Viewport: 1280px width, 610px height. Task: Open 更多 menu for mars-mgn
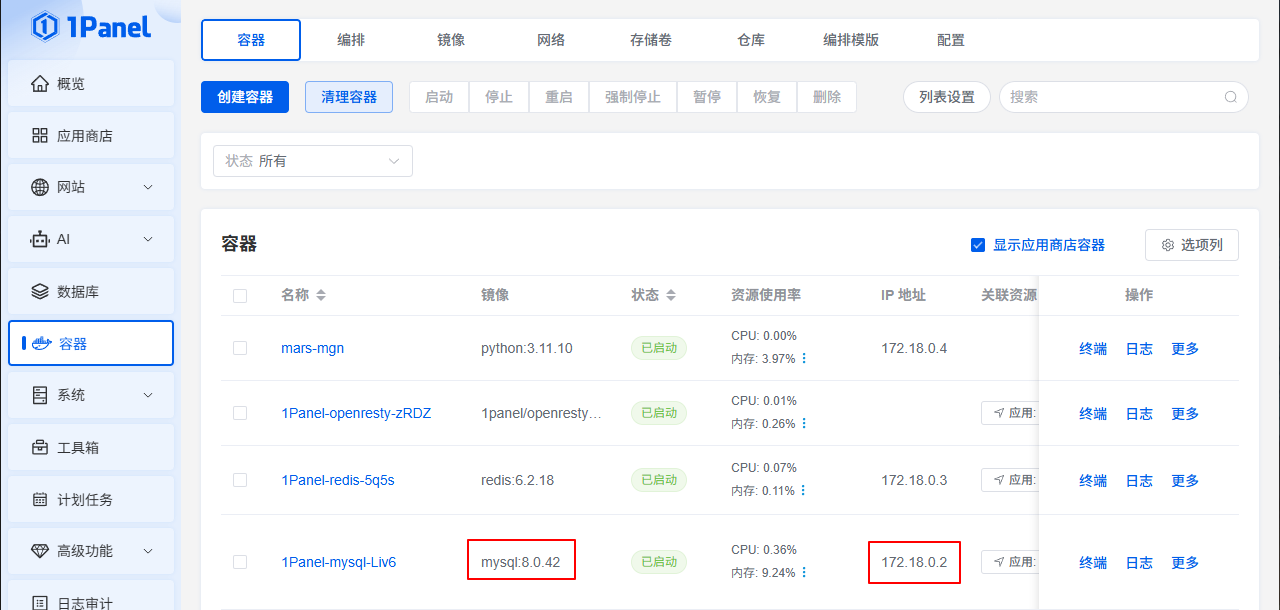(x=1185, y=348)
